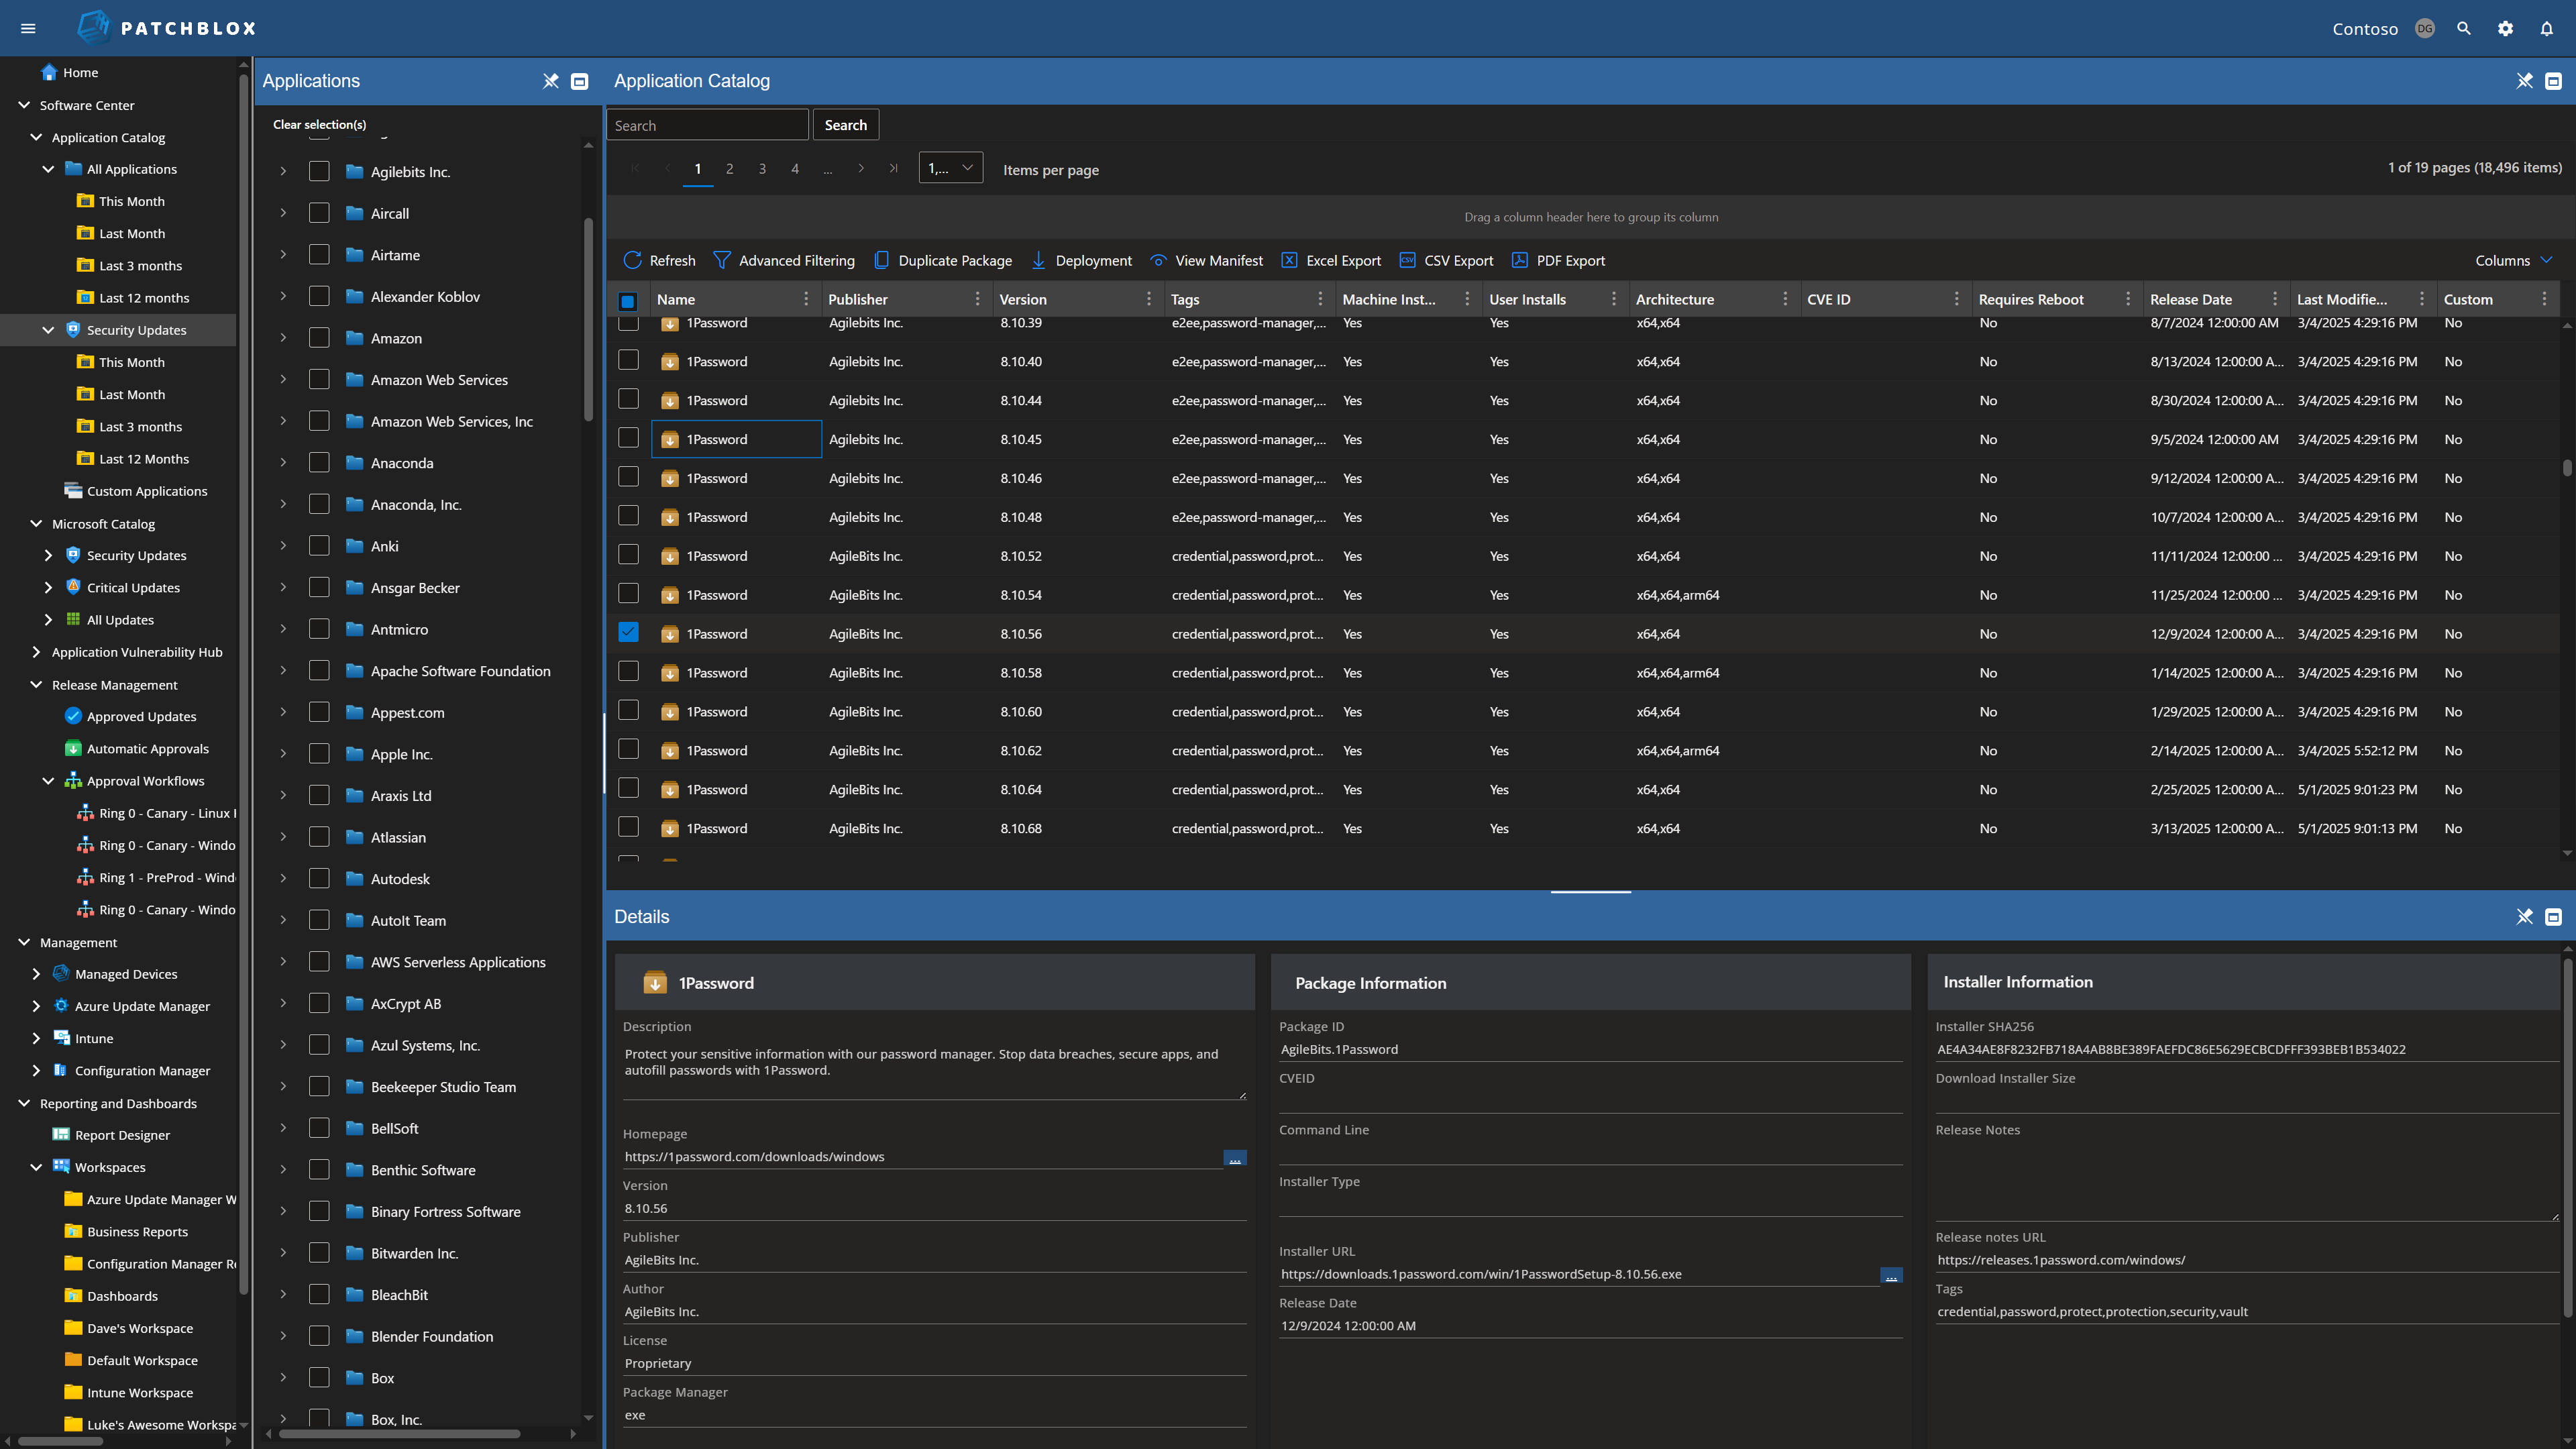Select Report Designer in the sidebar
2576x1449 pixels.
coord(122,1135)
